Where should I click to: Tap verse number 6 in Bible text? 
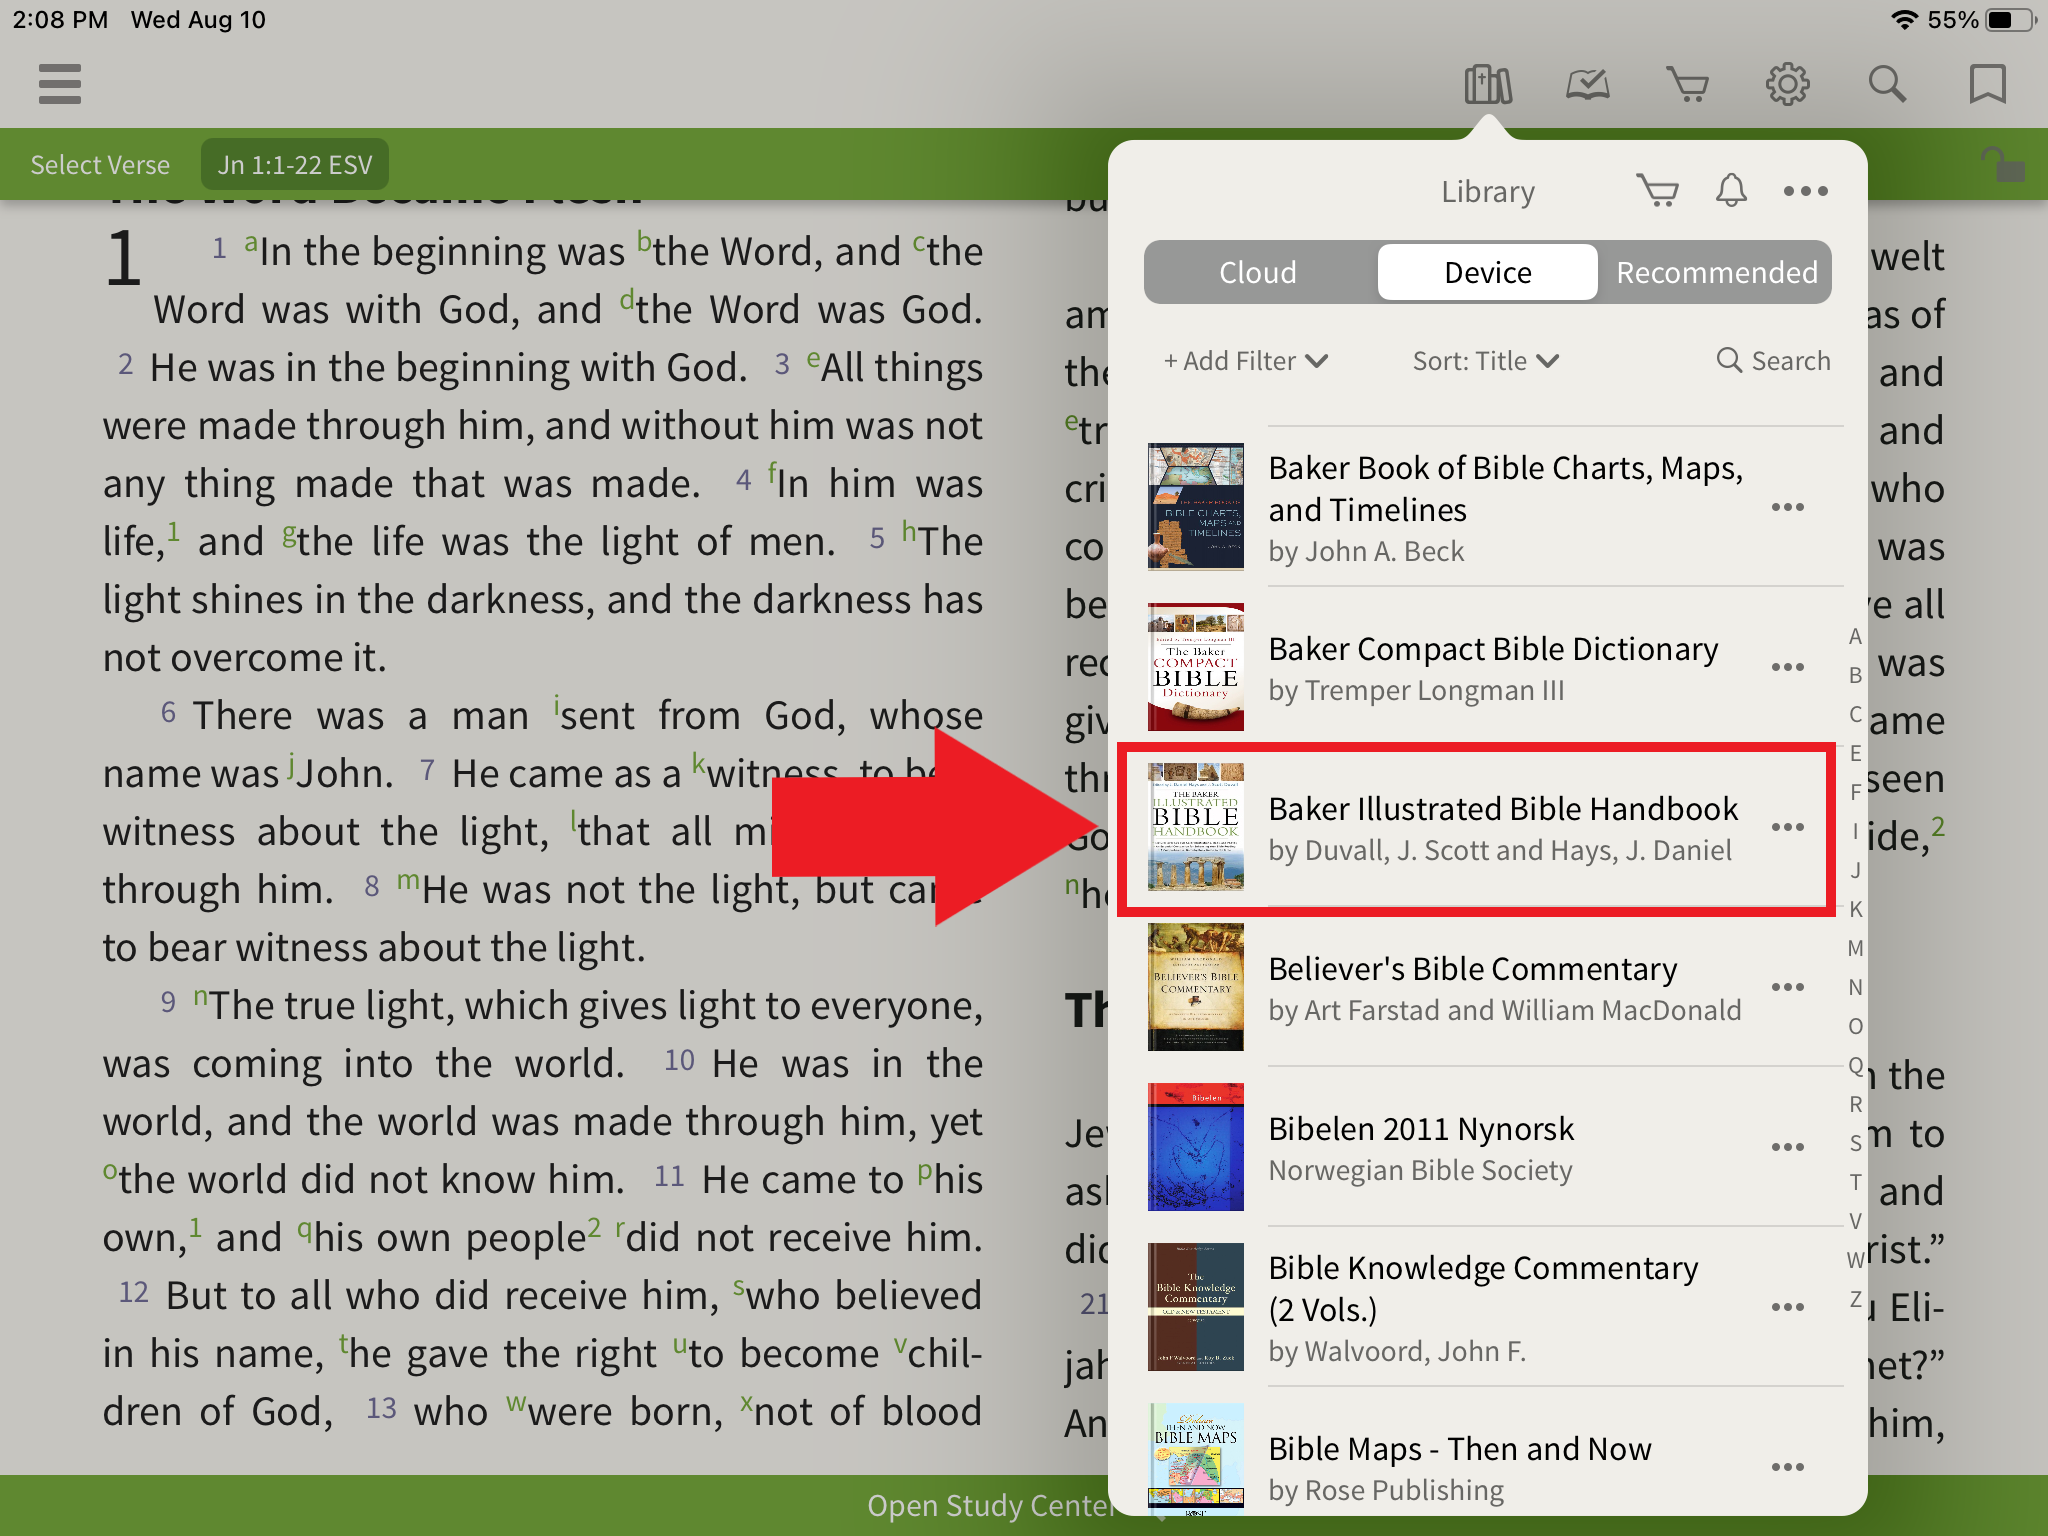[168, 712]
